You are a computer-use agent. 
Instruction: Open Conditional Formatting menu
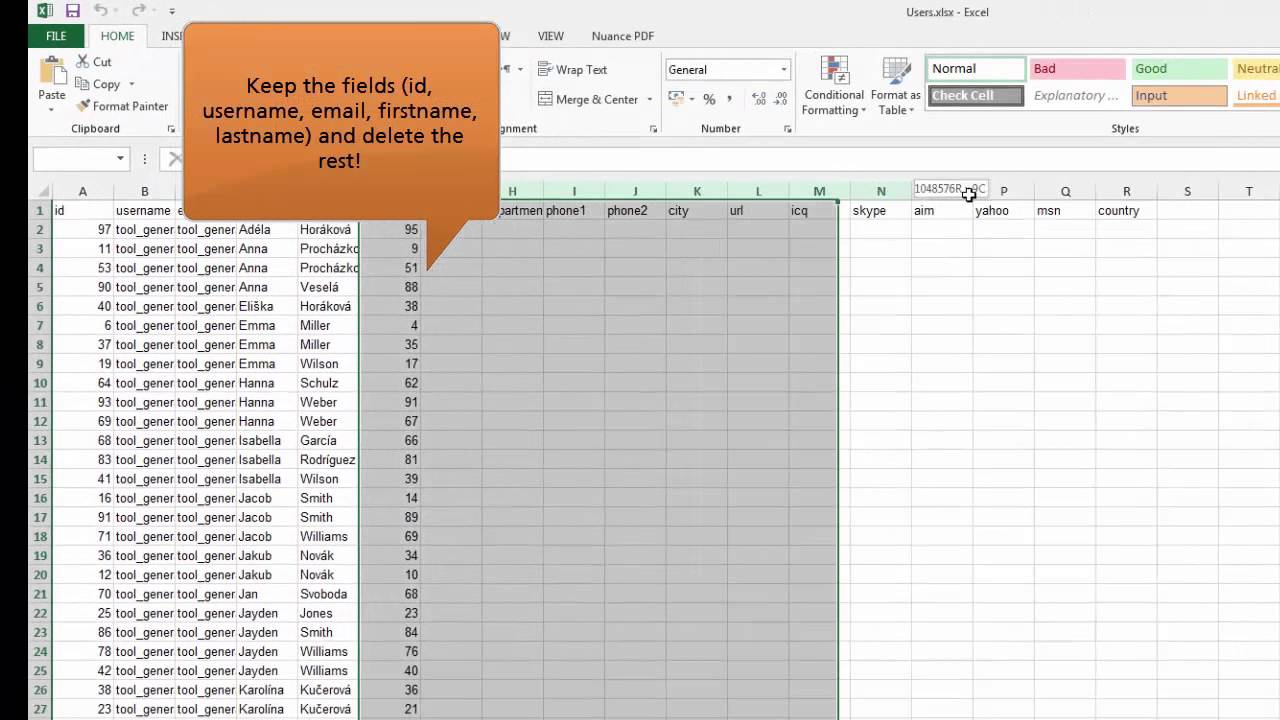click(x=834, y=86)
